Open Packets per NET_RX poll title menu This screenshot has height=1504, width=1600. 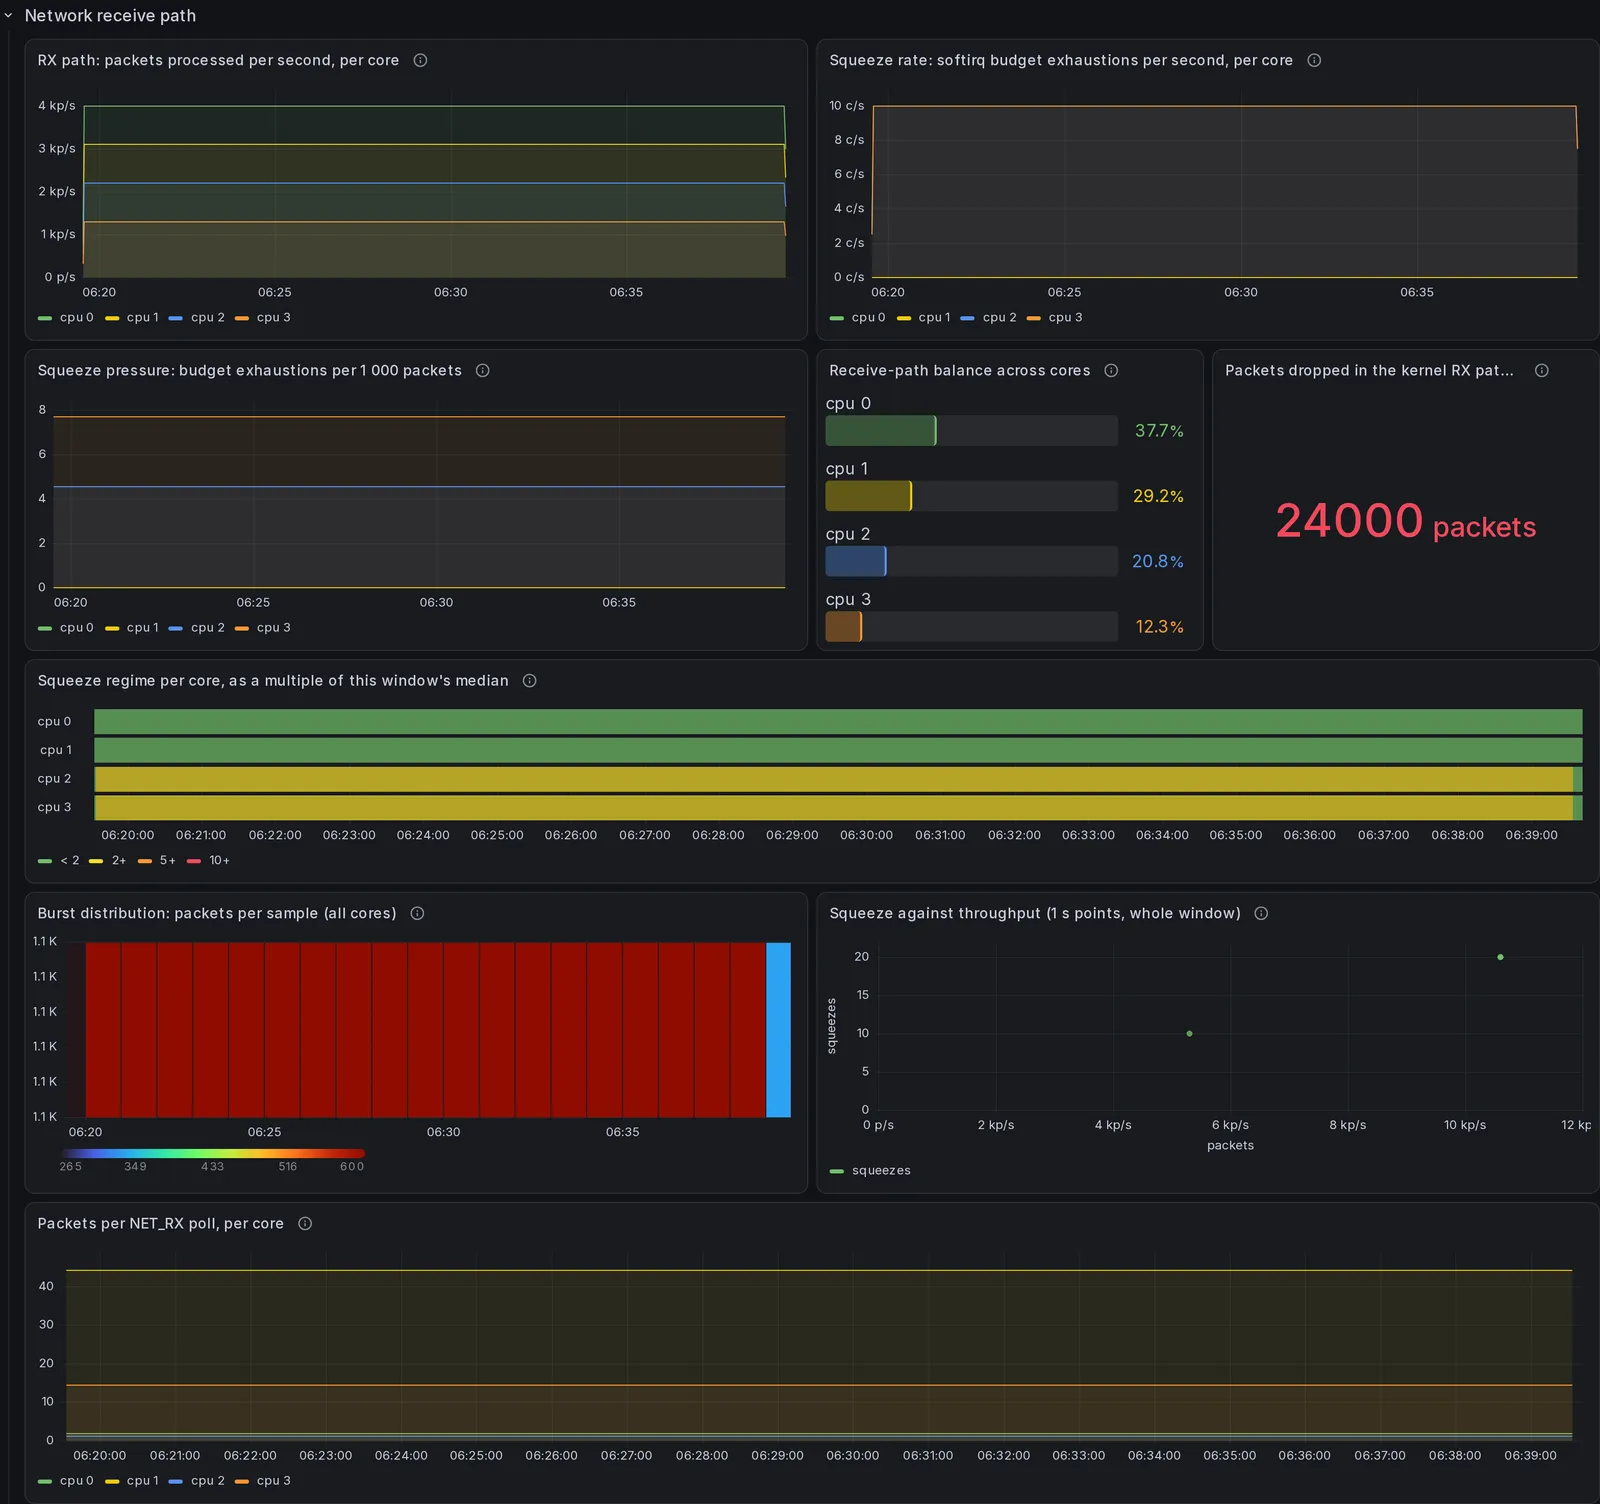coord(161,1224)
